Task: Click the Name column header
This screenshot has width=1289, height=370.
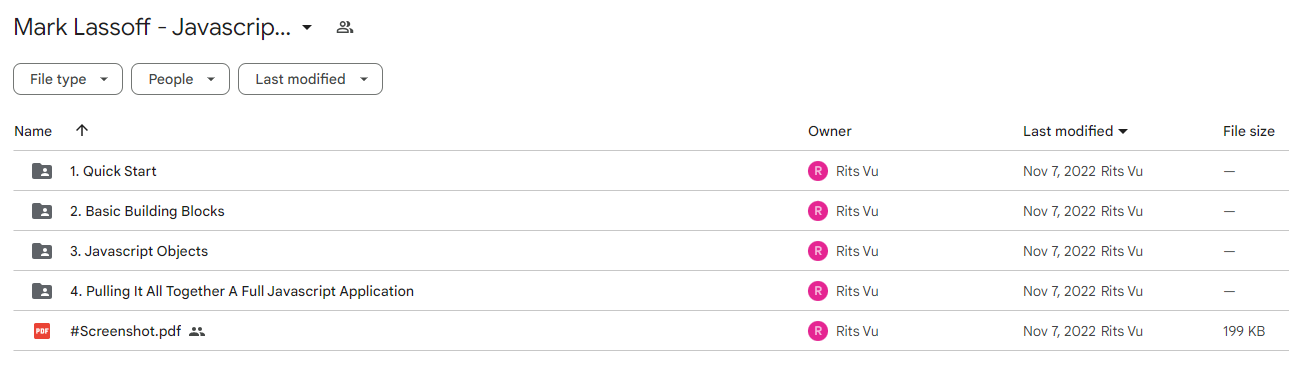Action: coord(33,131)
